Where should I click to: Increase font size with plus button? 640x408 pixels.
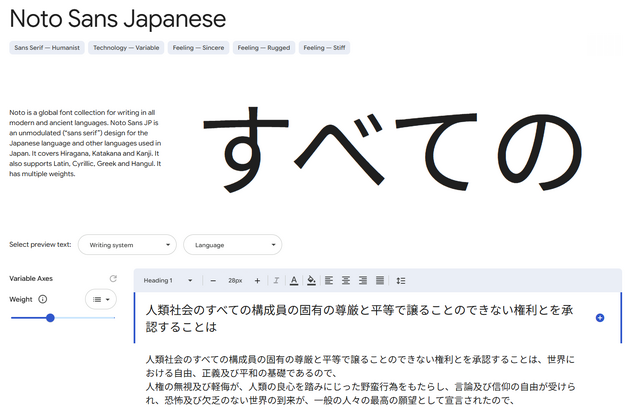(257, 281)
